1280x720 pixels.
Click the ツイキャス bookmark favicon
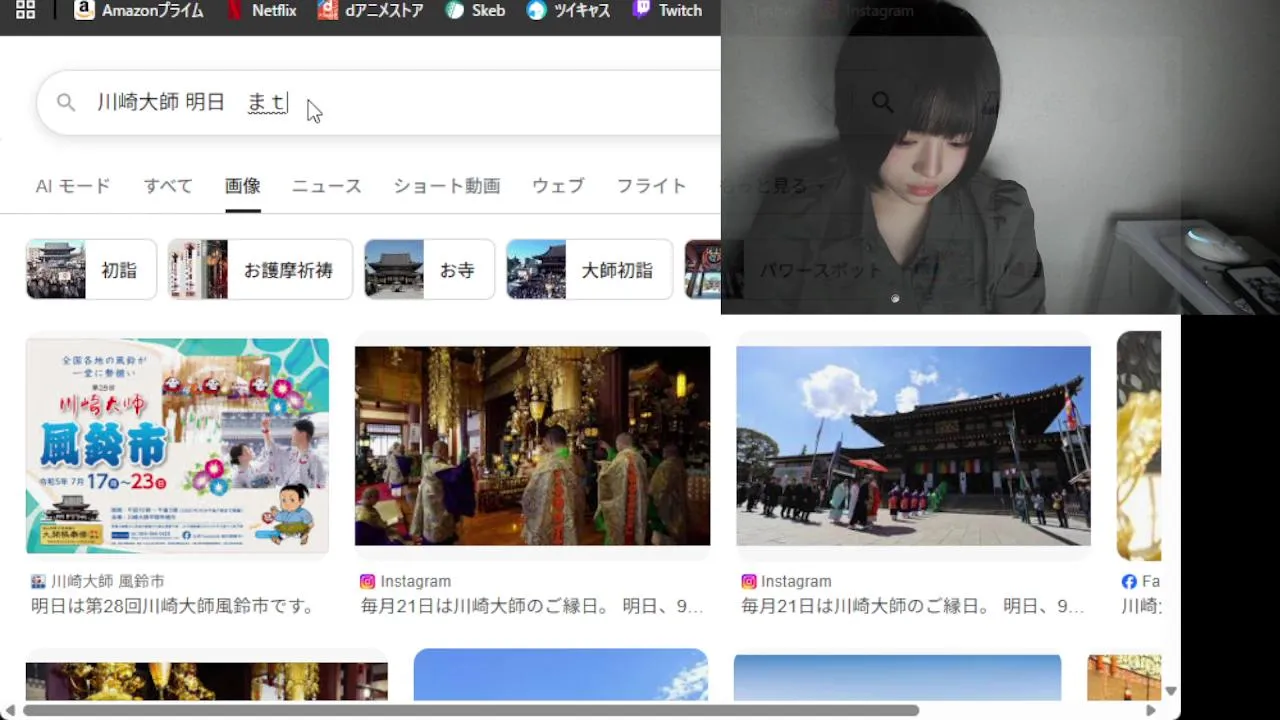(x=537, y=10)
